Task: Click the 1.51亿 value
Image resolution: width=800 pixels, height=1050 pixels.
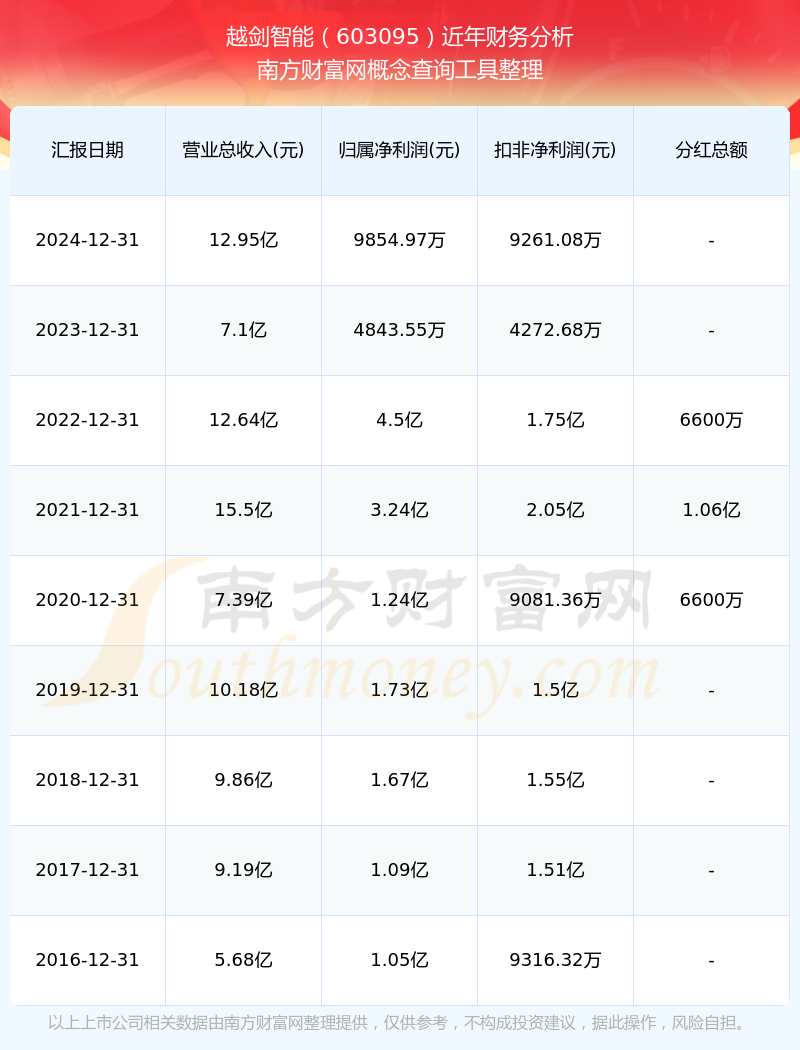Action: (556, 870)
